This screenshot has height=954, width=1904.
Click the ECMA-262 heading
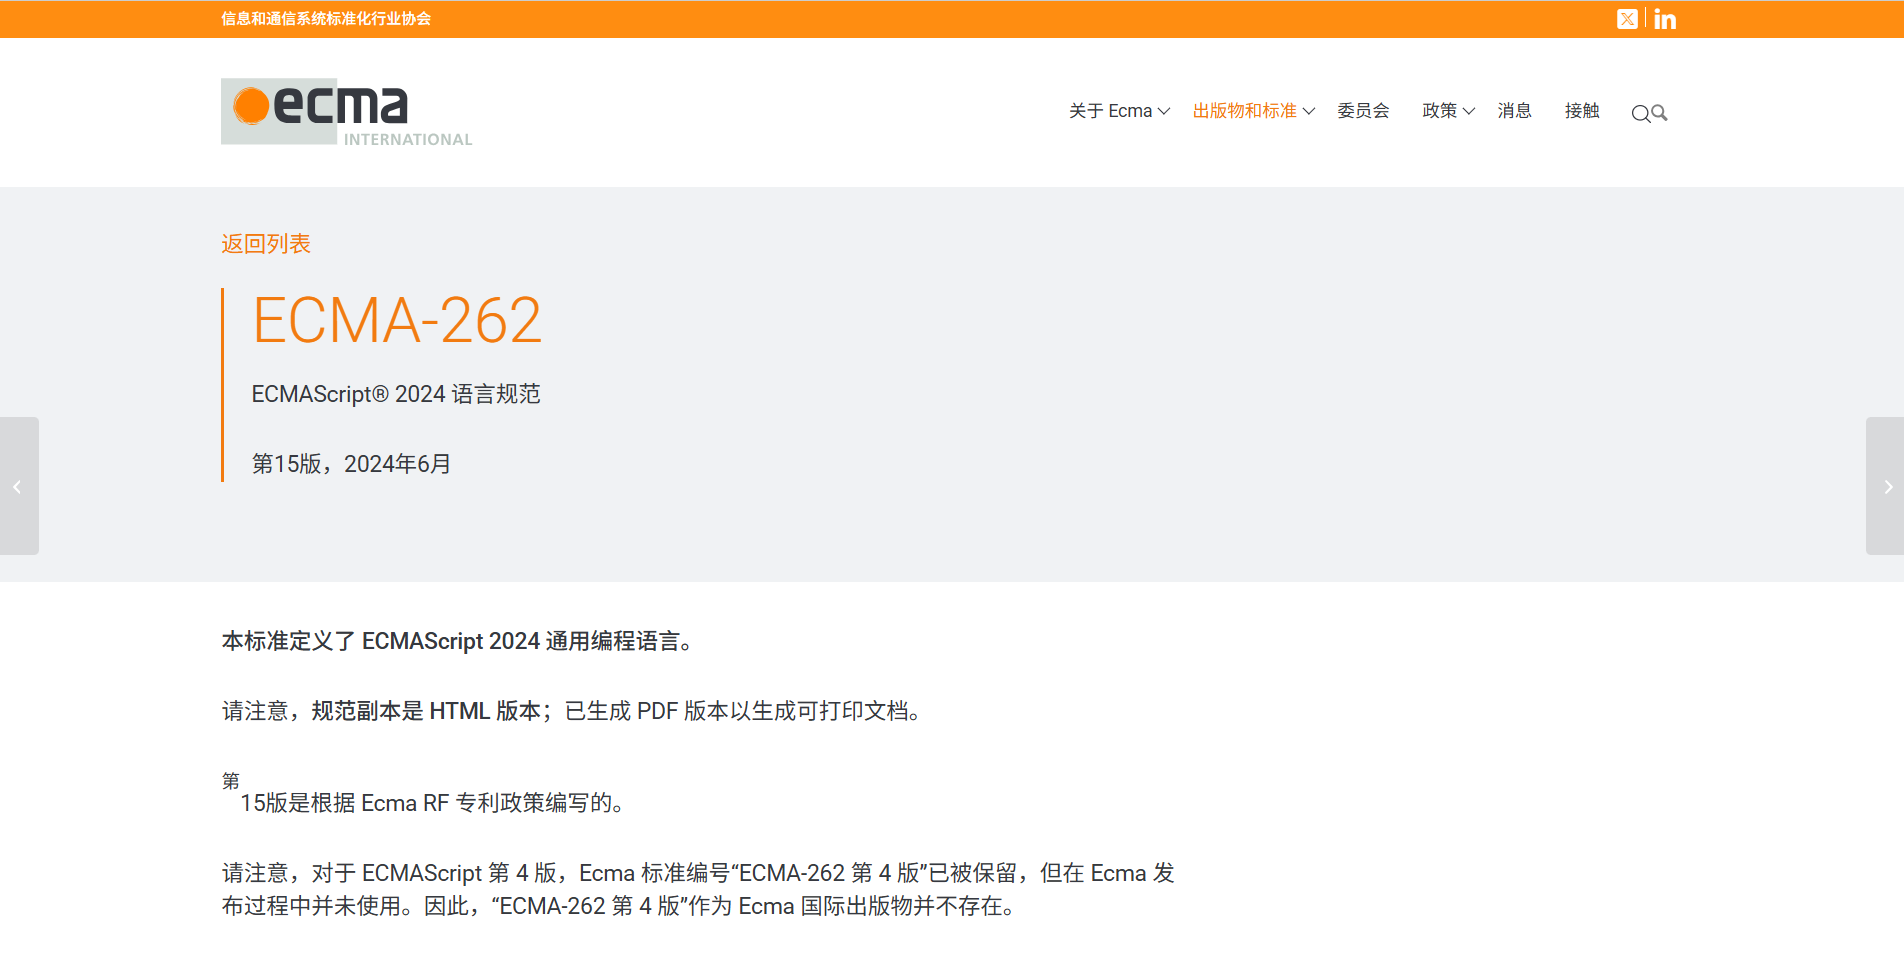point(397,320)
